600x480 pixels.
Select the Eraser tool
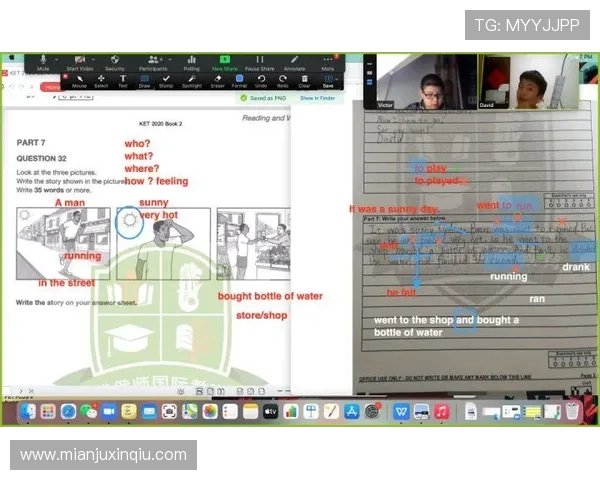(x=217, y=80)
